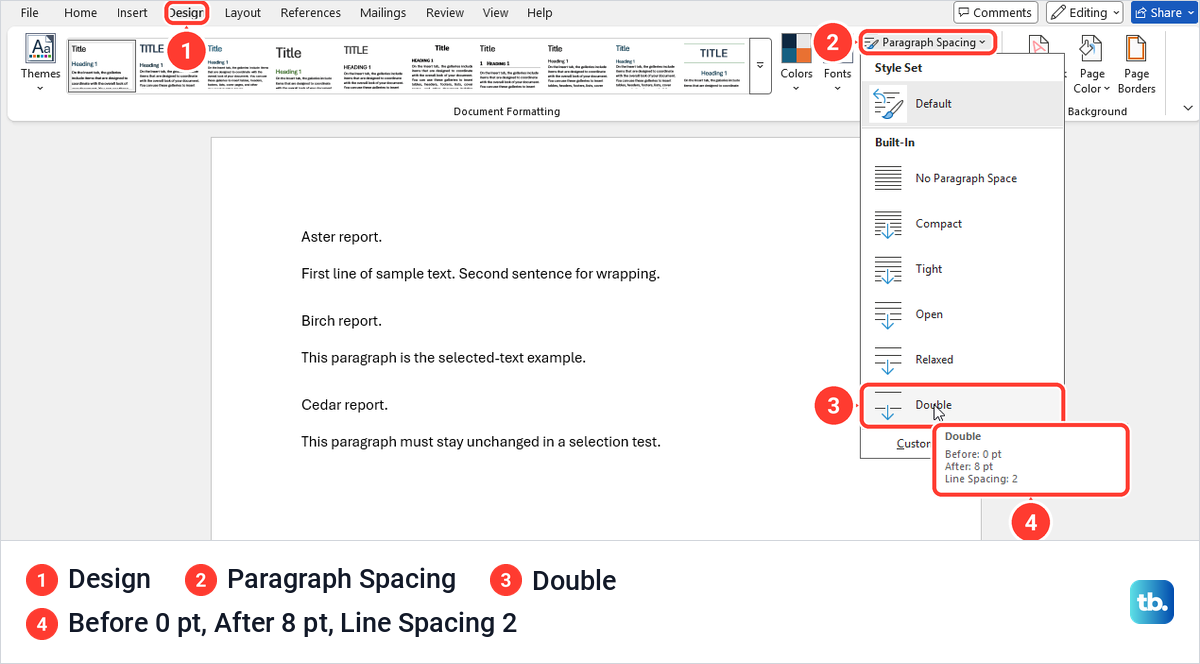Apply the Double paragraph spacing
The width and height of the screenshot is (1200, 664).
tap(962, 405)
